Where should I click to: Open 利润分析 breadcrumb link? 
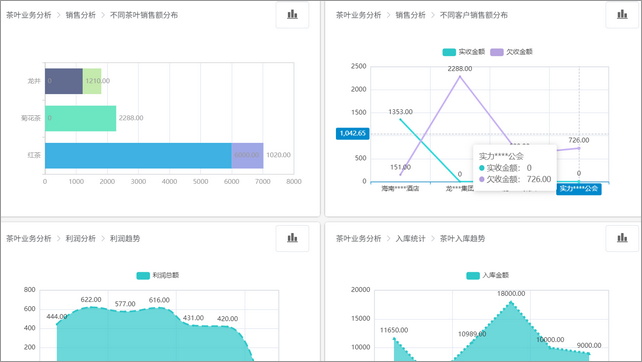point(81,238)
